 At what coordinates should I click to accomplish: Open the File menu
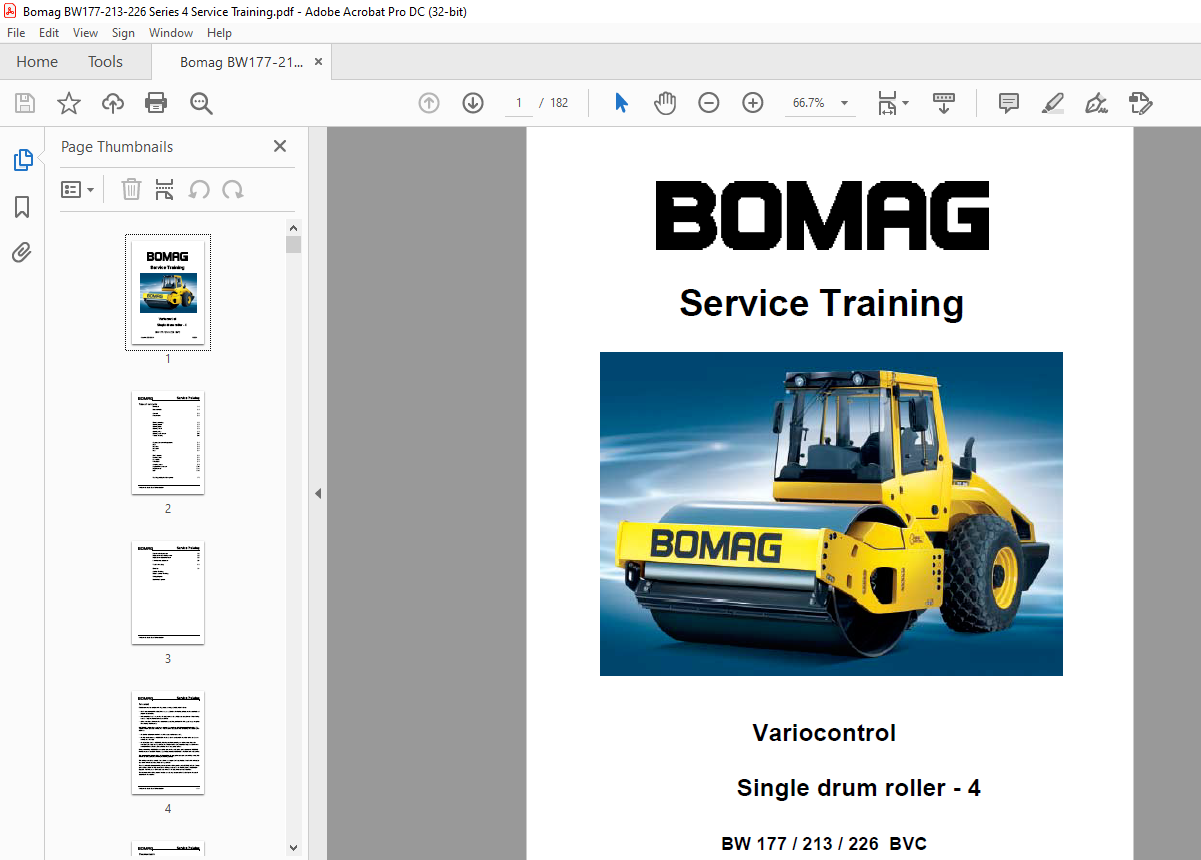coord(16,33)
